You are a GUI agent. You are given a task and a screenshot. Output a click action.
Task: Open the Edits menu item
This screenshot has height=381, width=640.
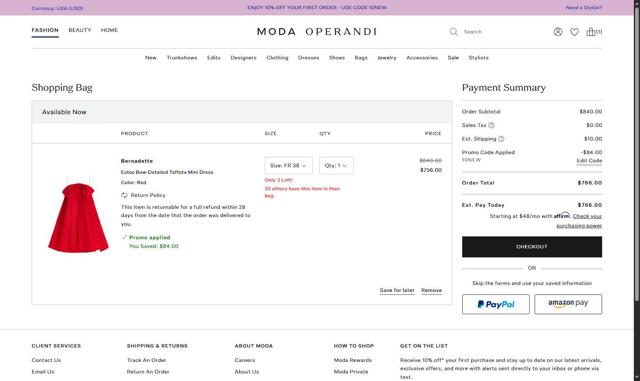coord(213,58)
